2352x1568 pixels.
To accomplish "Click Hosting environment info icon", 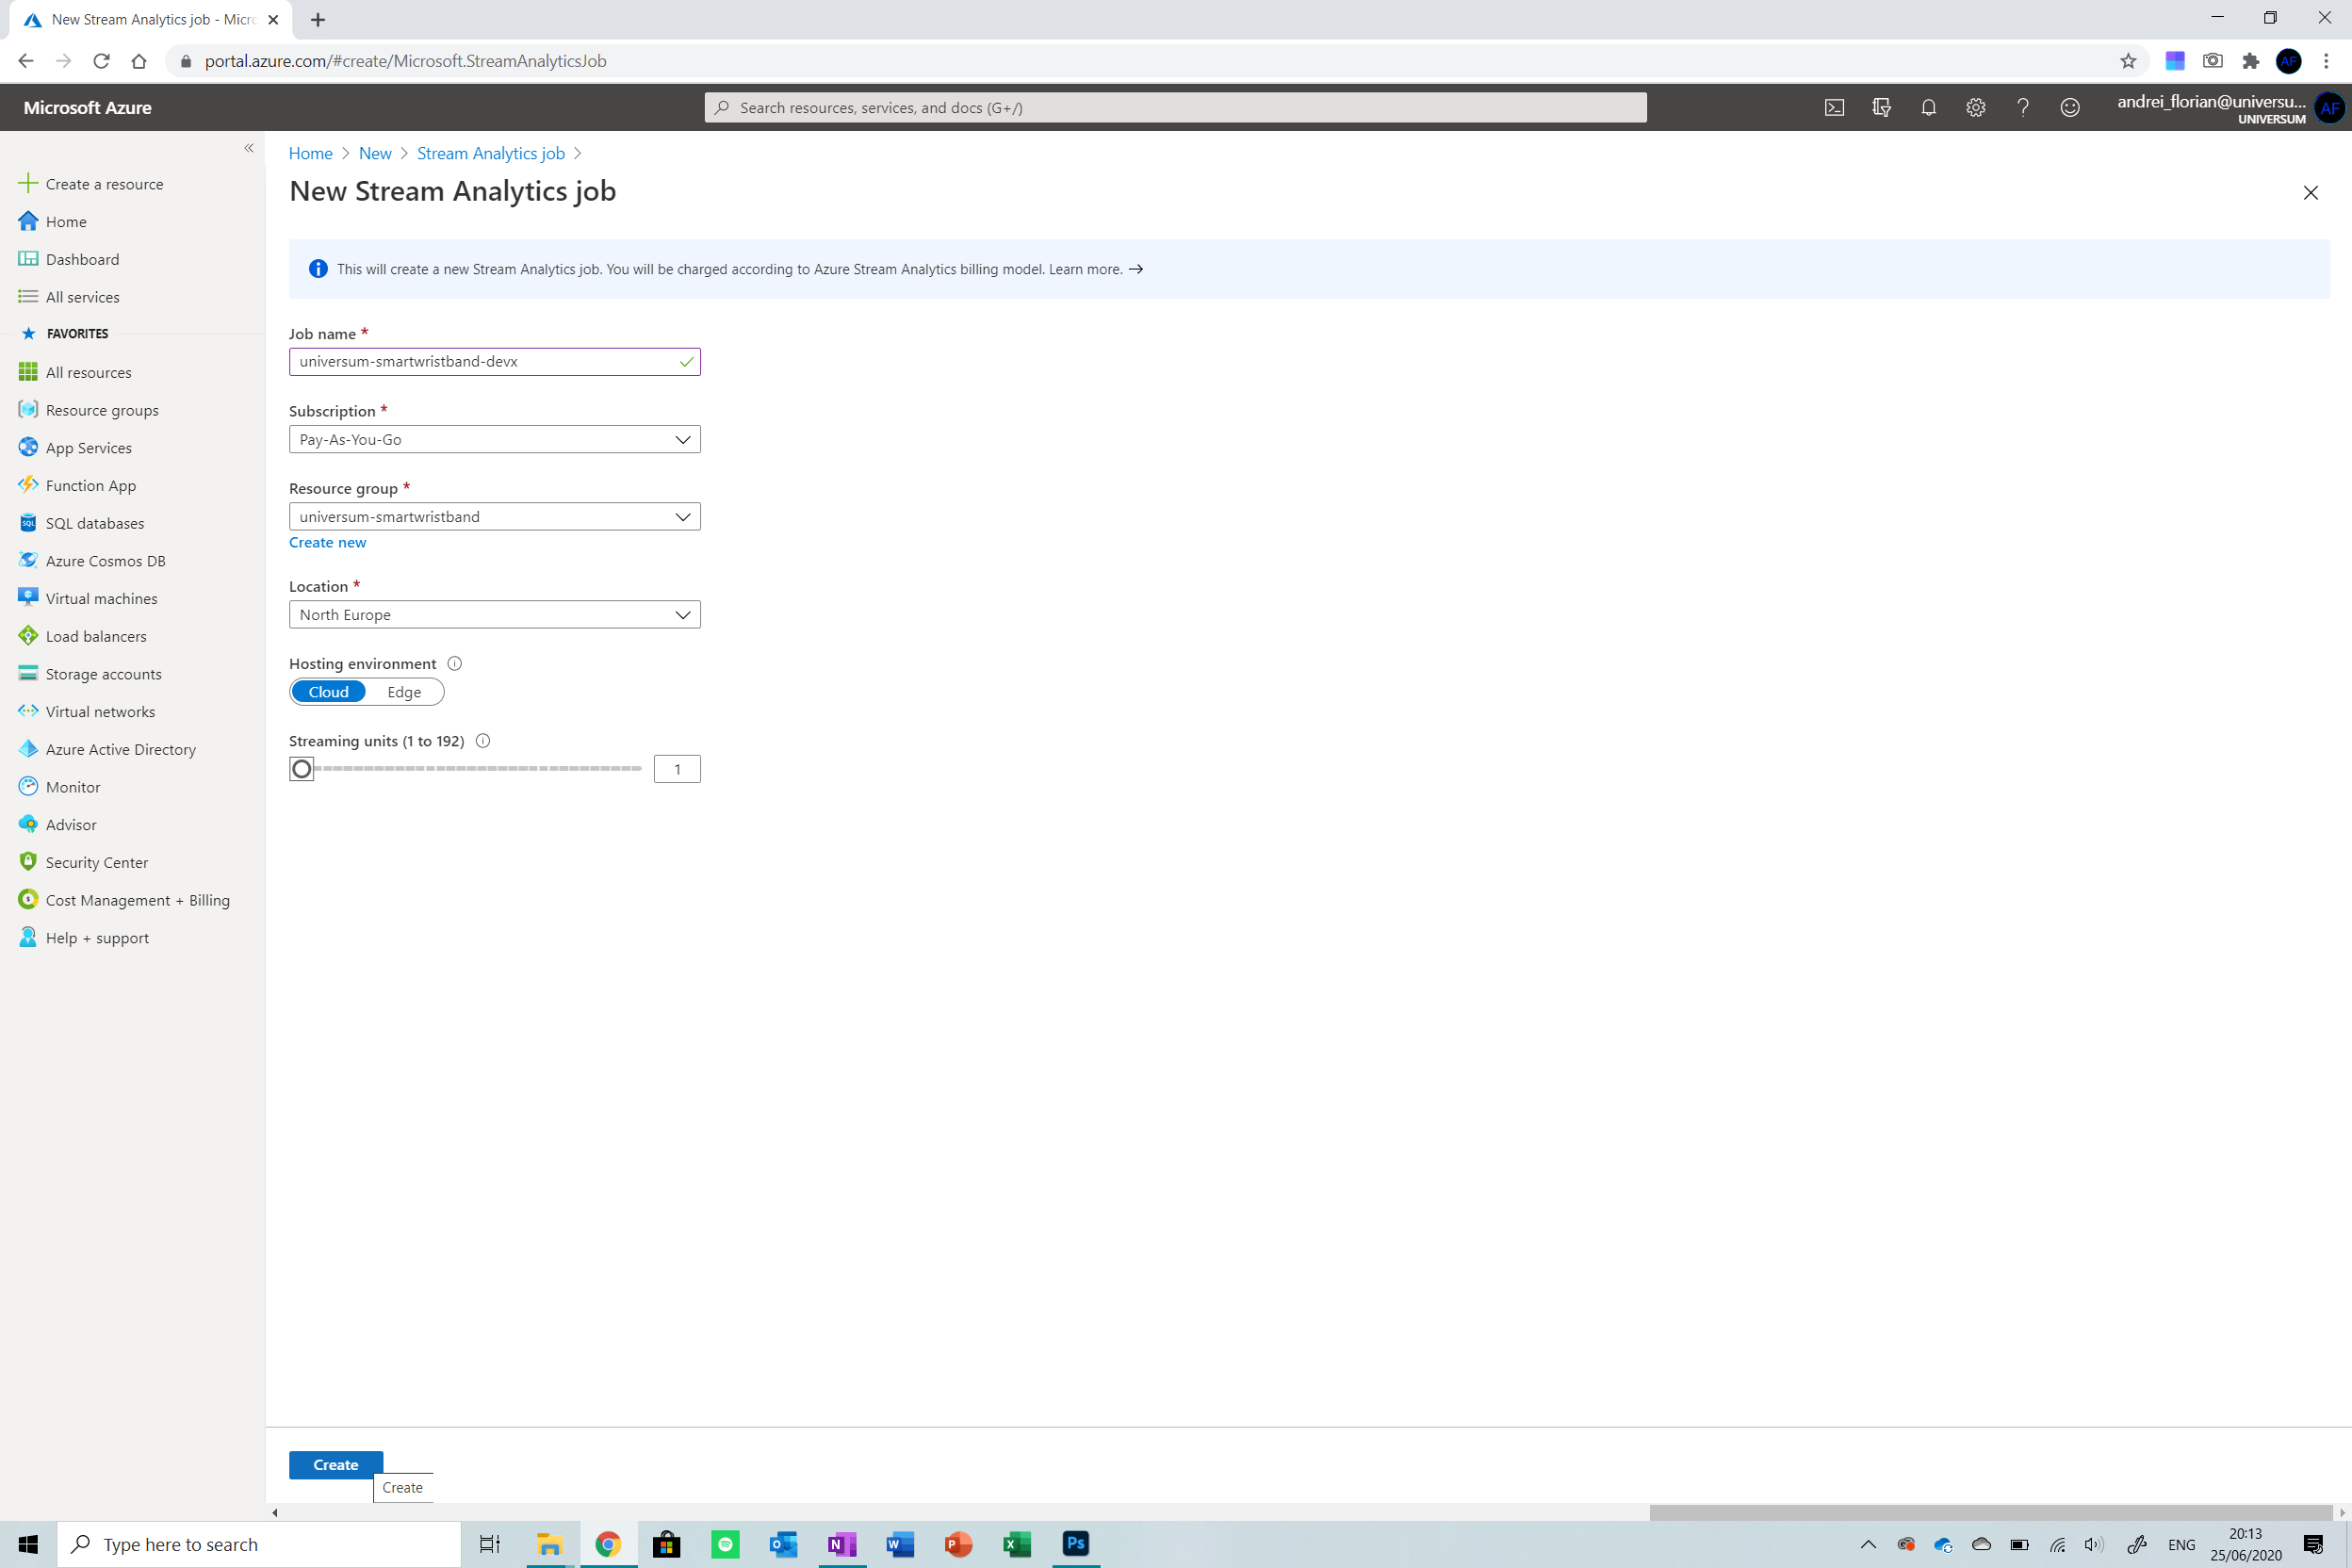I will click(x=454, y=663).
